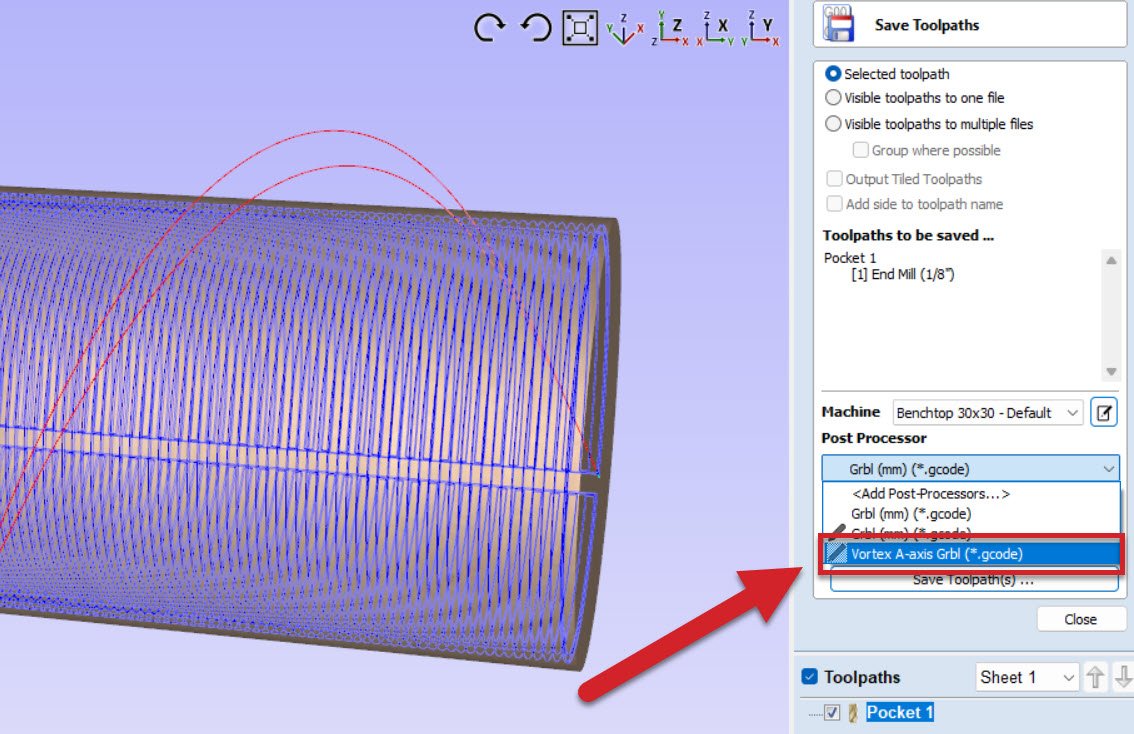Click the rotate counter-clockwise view icon
The height and width of the screenshot is (734, 1134).
536,28
